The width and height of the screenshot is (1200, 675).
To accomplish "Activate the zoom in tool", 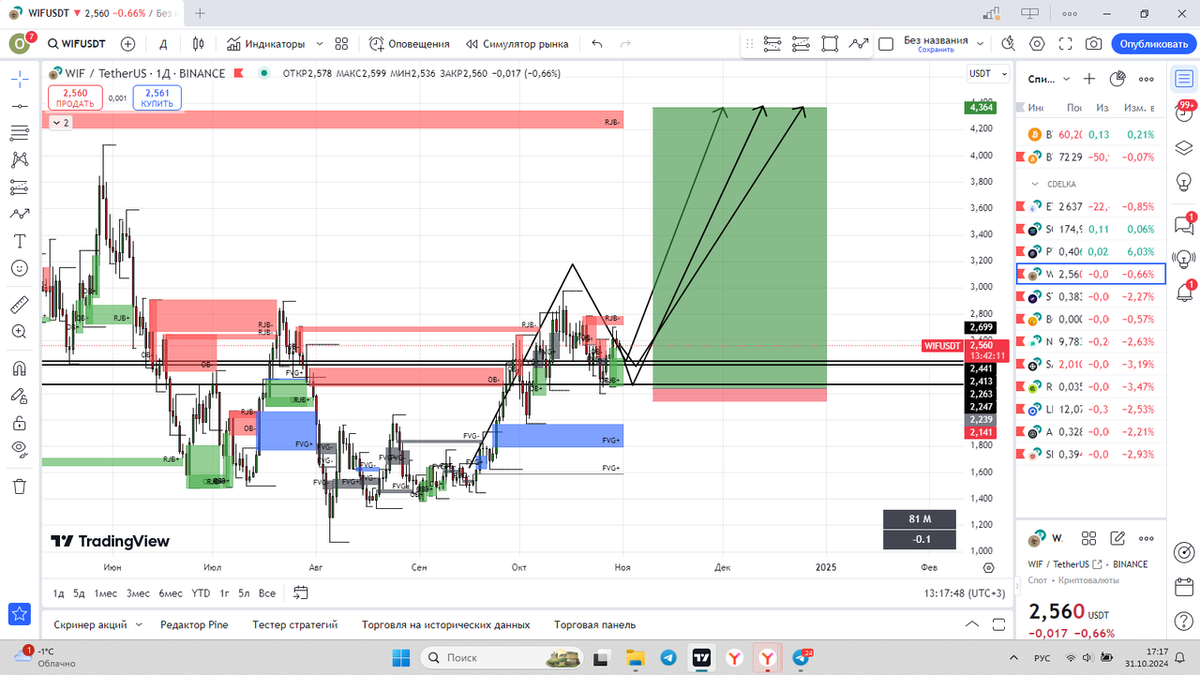I will coord(19,331).
